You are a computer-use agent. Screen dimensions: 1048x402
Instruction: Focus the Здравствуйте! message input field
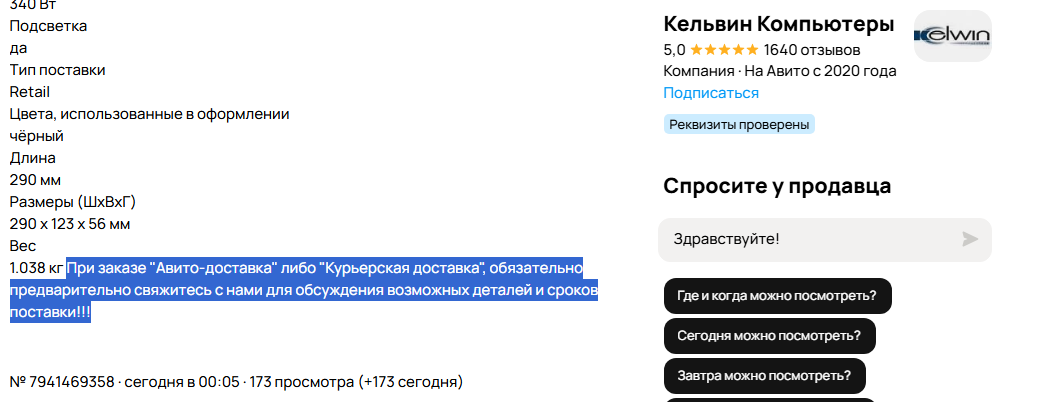click(800, 240)
